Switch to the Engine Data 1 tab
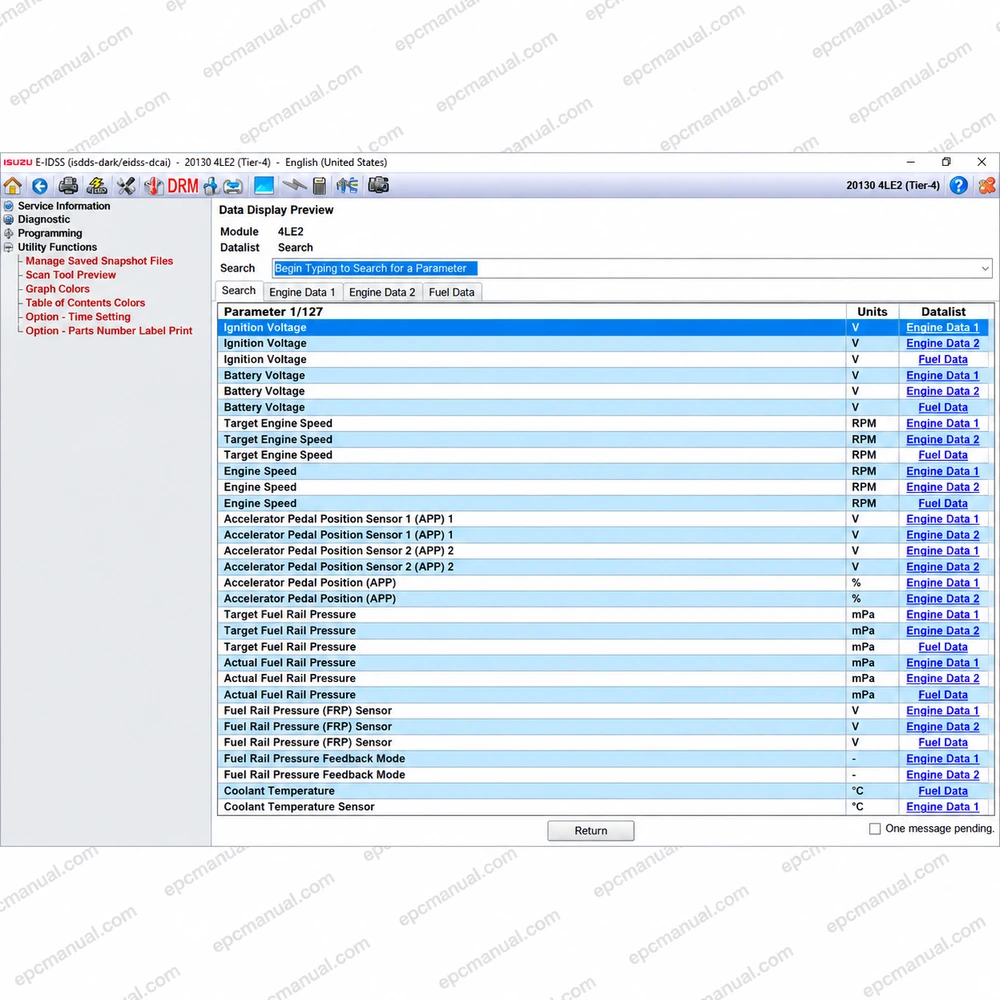The height and width of the screenshot is (1000, 1000). (x=302, y=292)
